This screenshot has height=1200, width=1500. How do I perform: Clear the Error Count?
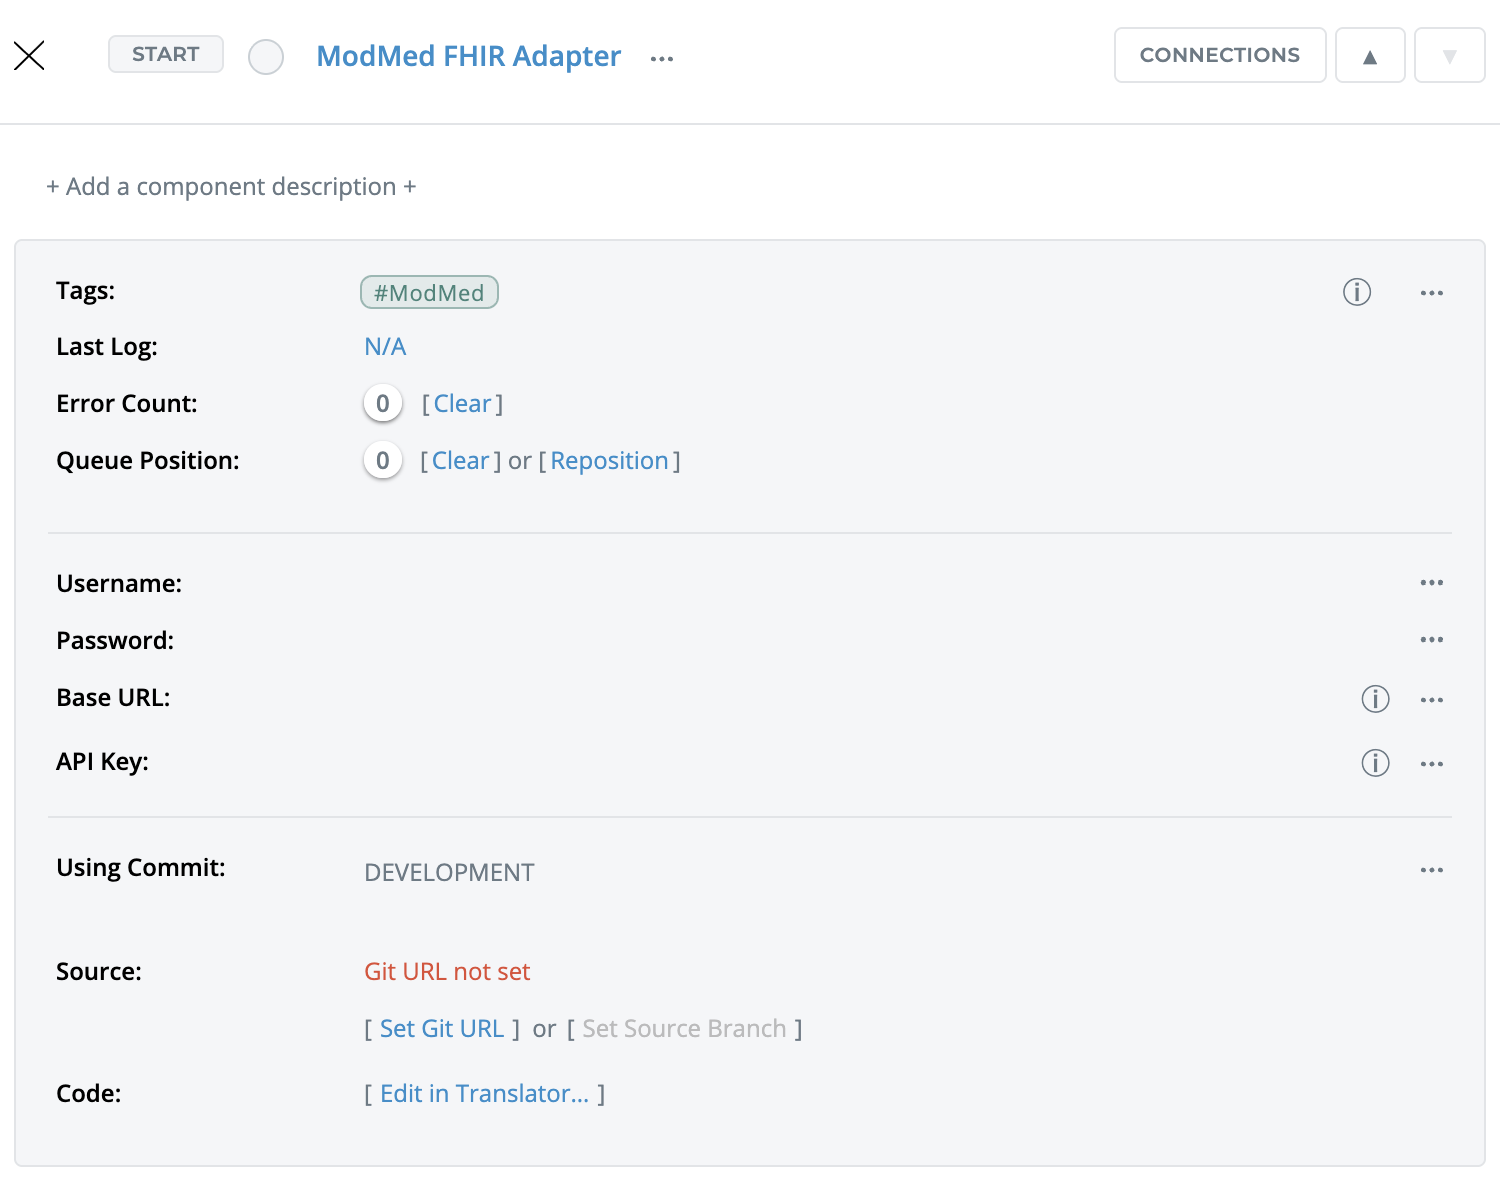coord(462,404)
